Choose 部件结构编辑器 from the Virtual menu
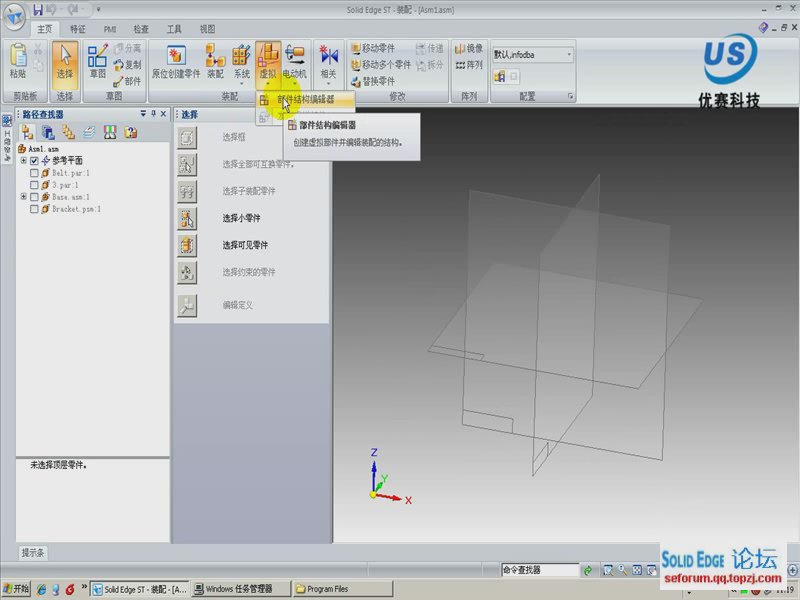Viewport: 800px width, 600px height. pyautogui.click(x=305, y=100)
